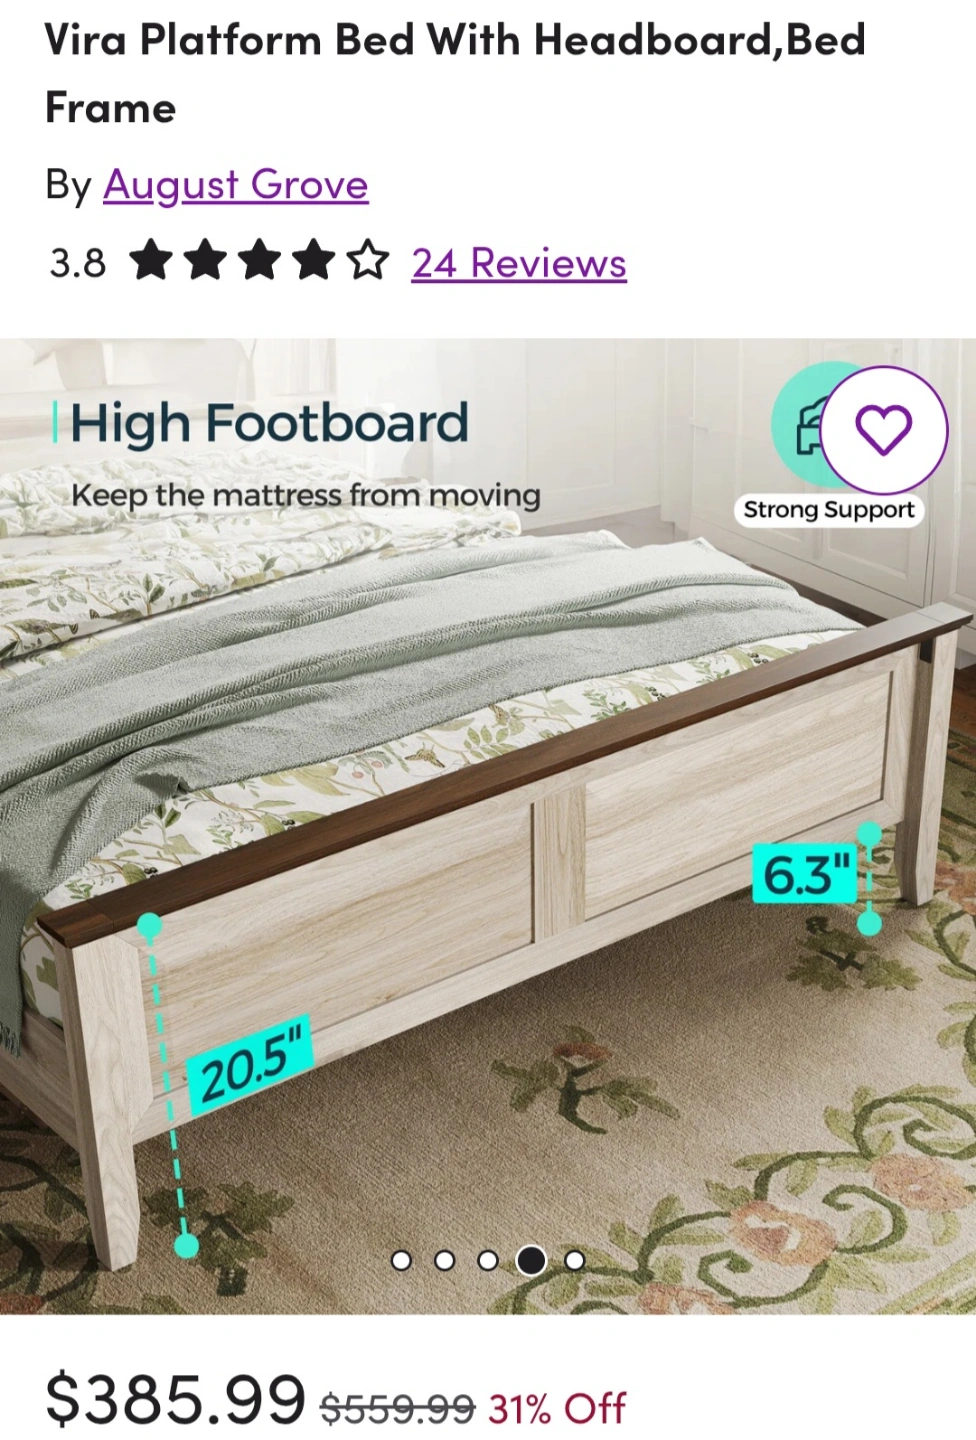Go to the second carousel image dot

pos(445,1260)
